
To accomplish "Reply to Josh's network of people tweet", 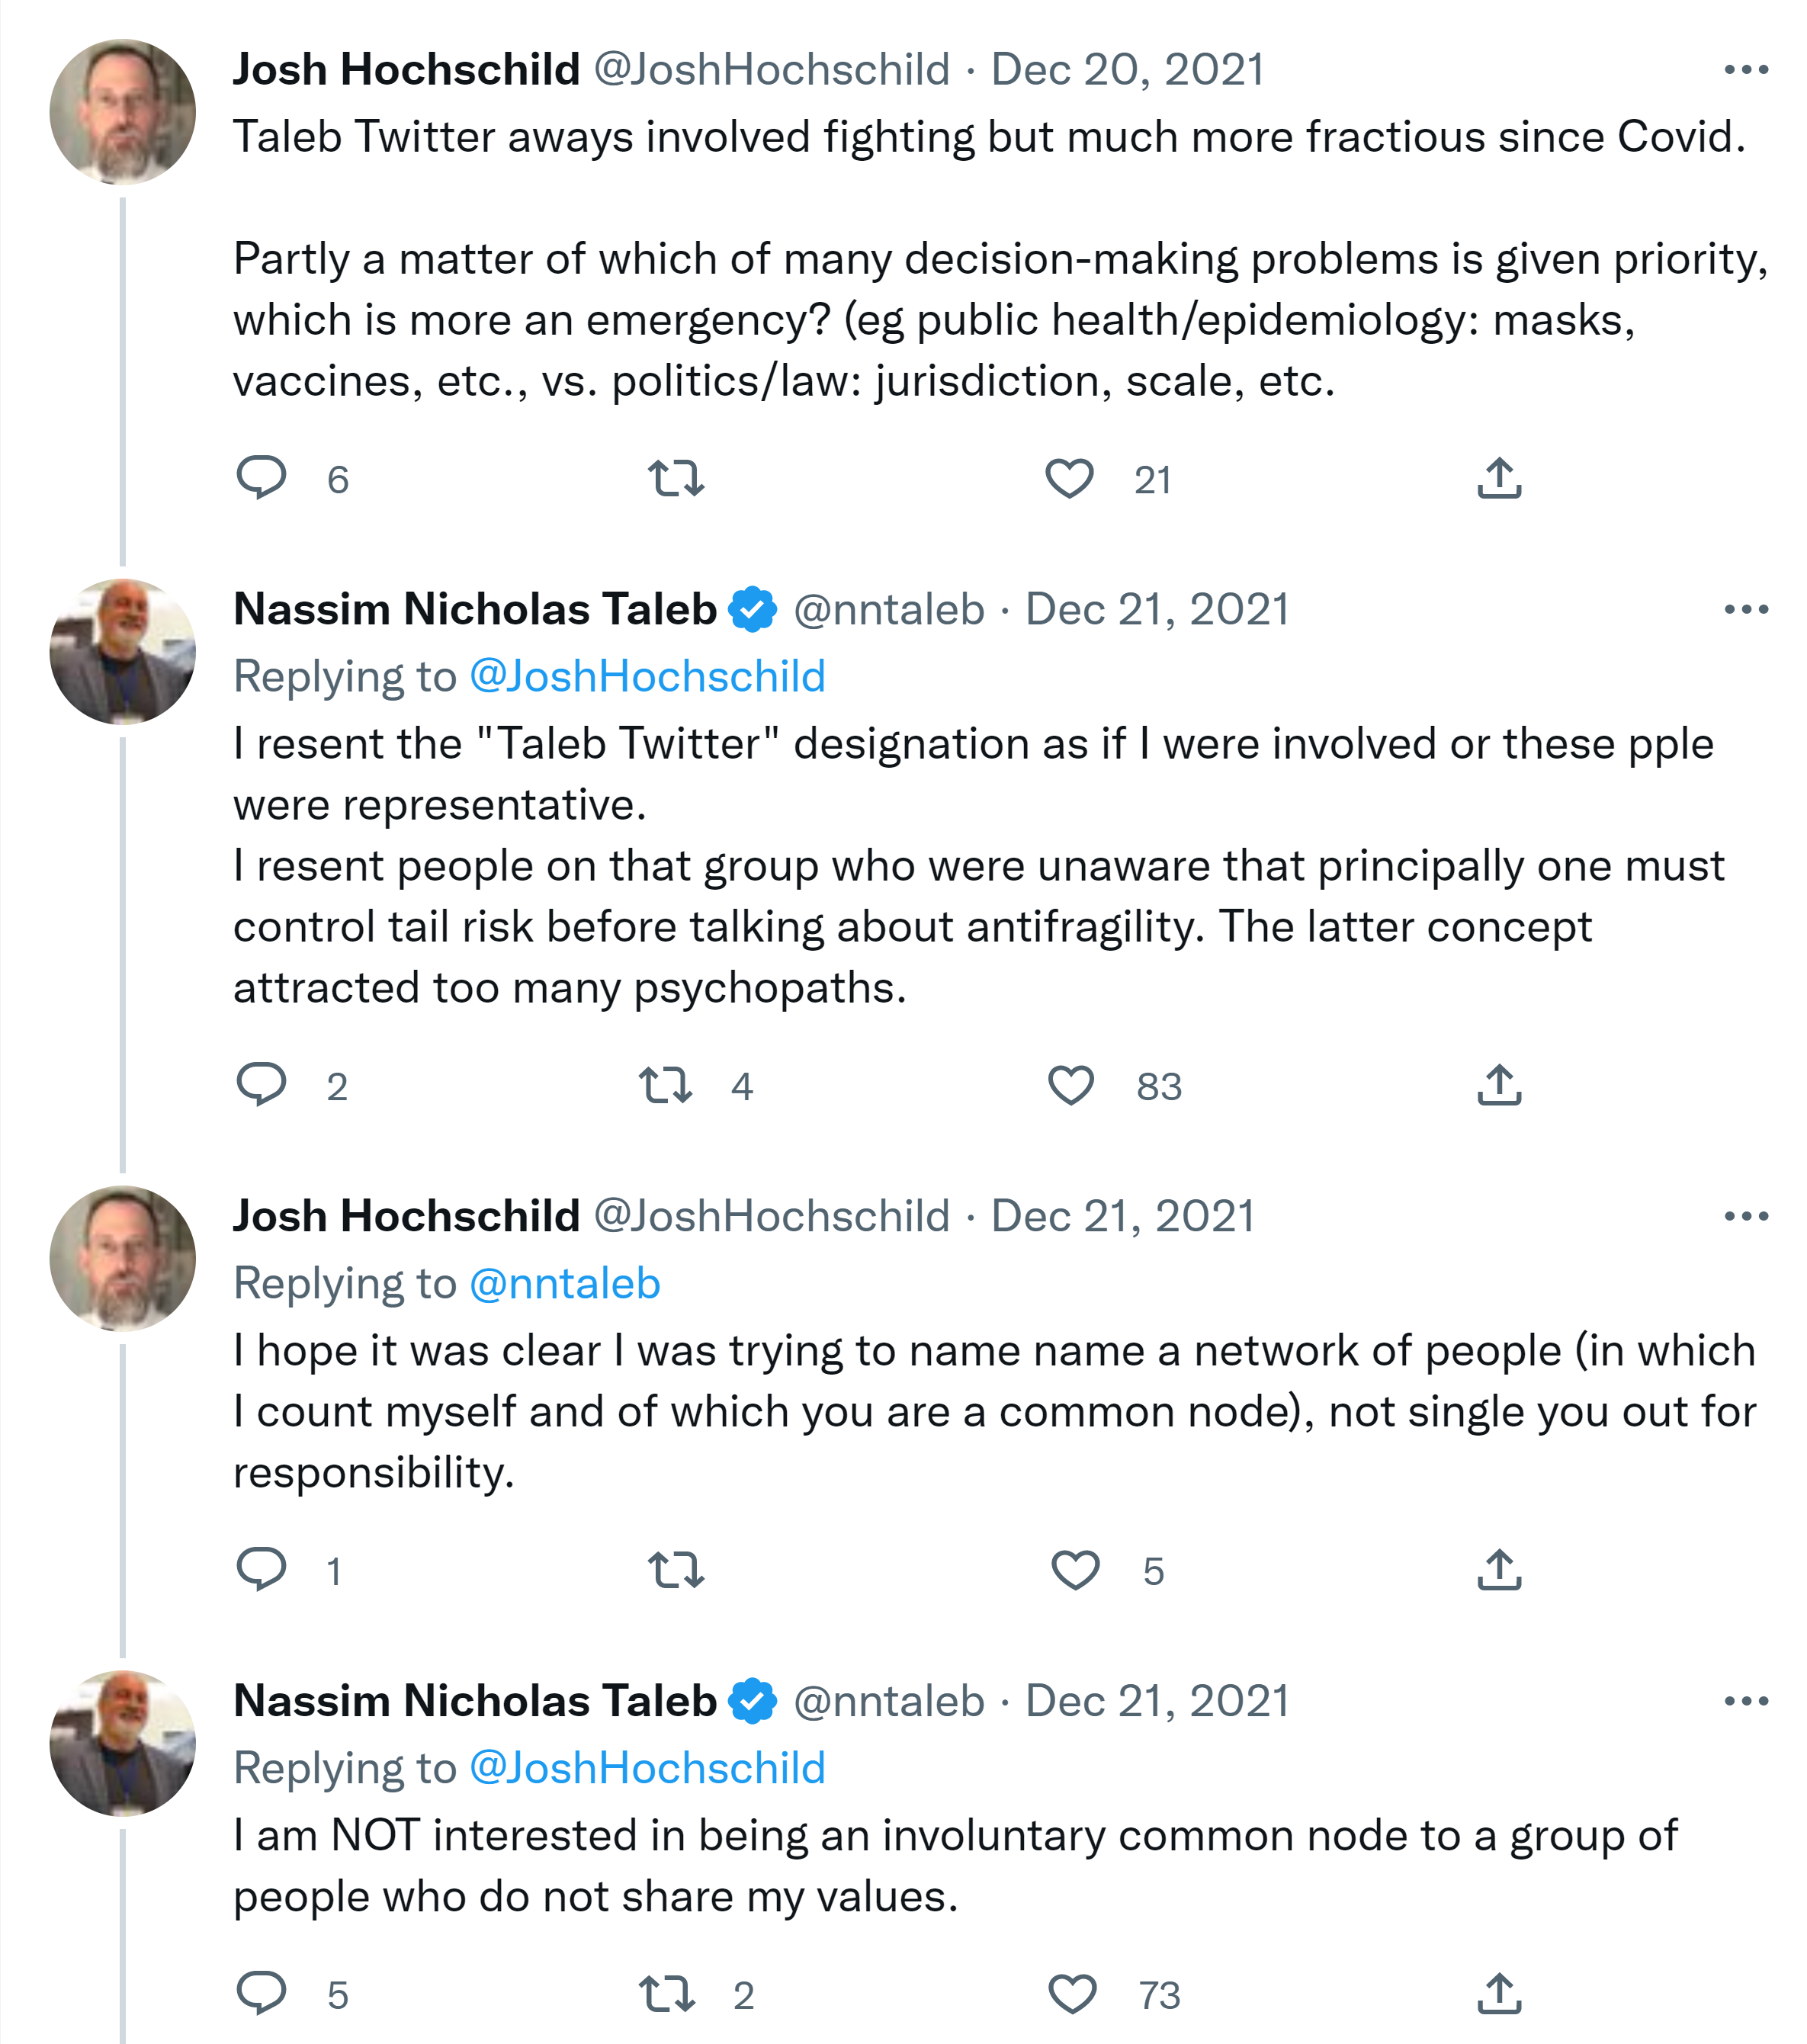I will point(261,1569).
